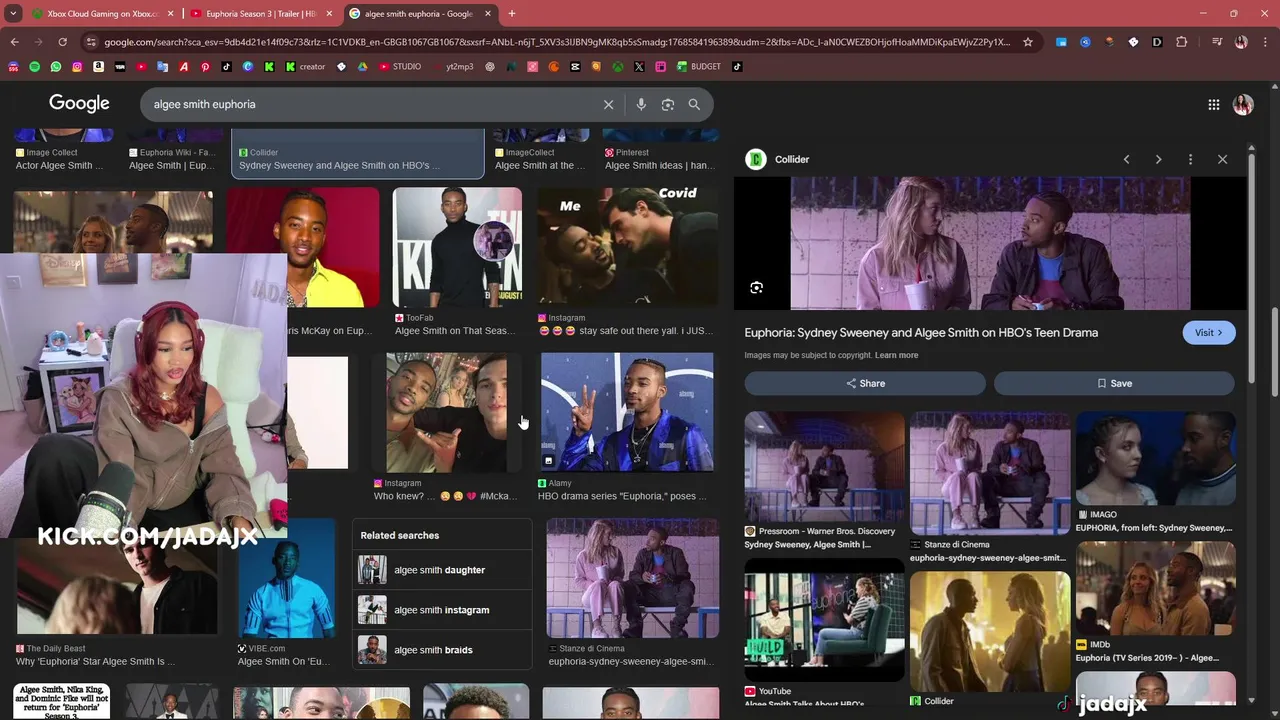Select the algee smith euphoria Google tab
Image resolution: width=1280 pixels, height=720 pixels.
[x=418, y=14]
